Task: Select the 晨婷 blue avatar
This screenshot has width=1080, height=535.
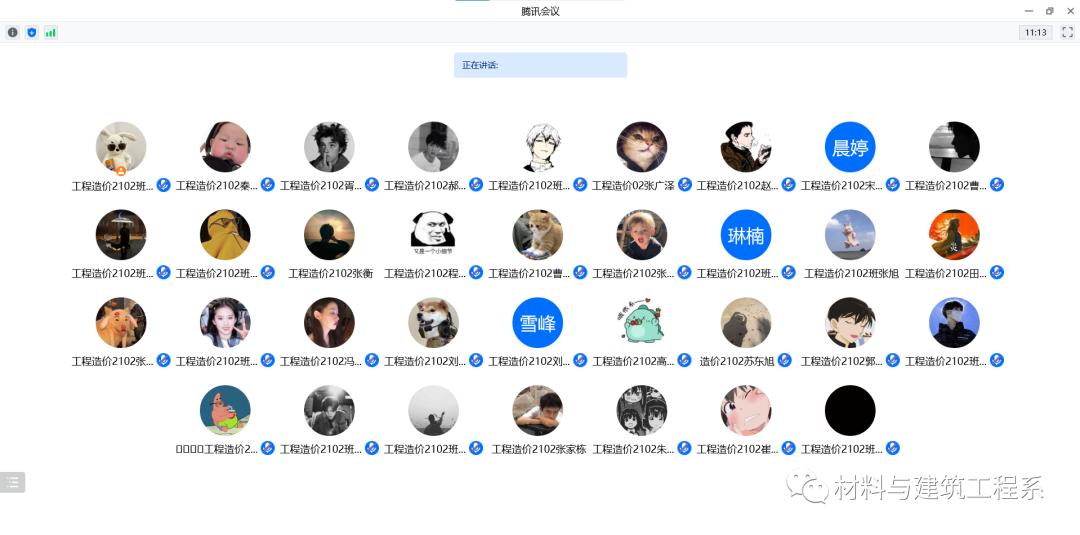Action: click(850, 147)
